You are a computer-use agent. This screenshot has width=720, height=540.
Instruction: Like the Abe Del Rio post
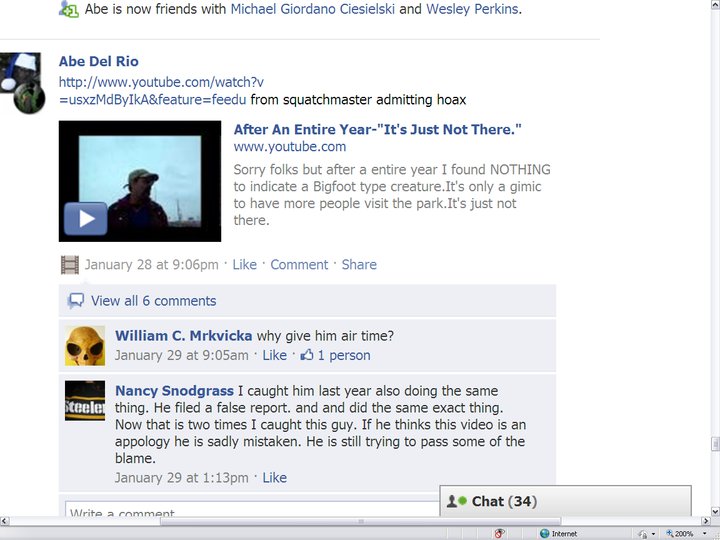244,264
